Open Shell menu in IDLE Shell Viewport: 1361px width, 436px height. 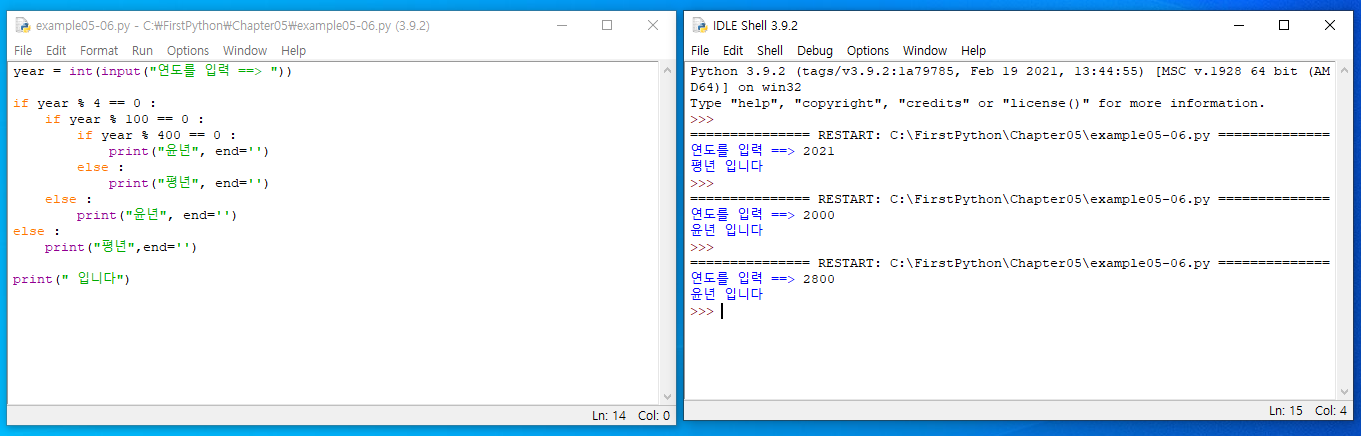click(x=770, y=51)
